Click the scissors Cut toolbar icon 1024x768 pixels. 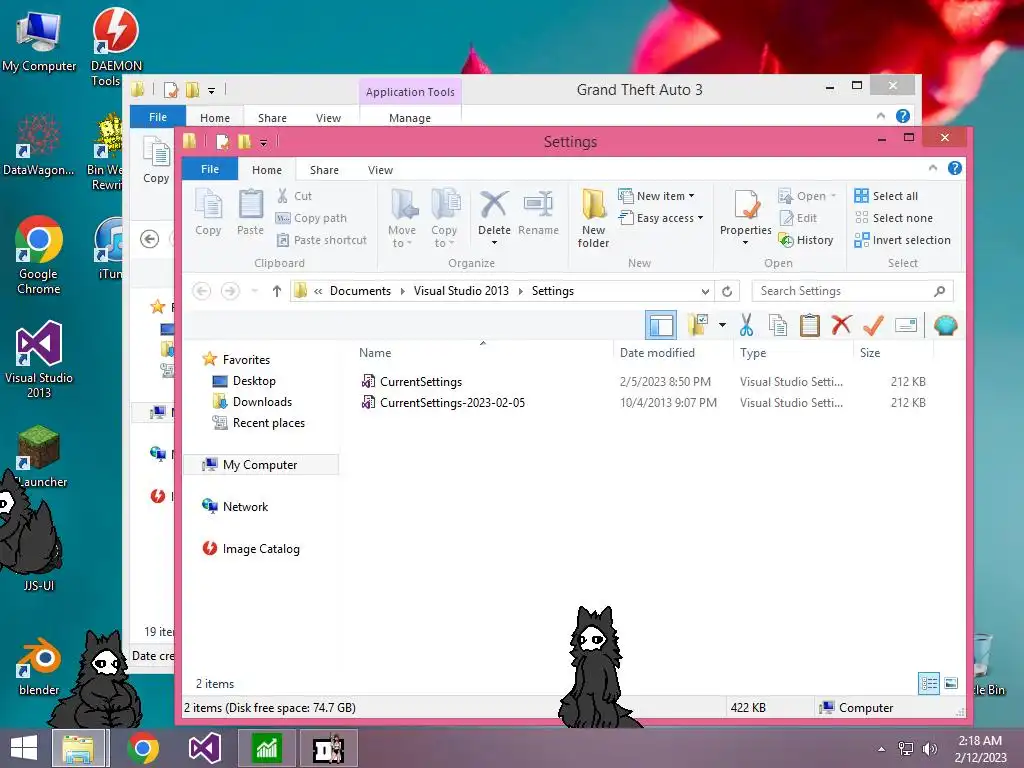click(746, 325)
